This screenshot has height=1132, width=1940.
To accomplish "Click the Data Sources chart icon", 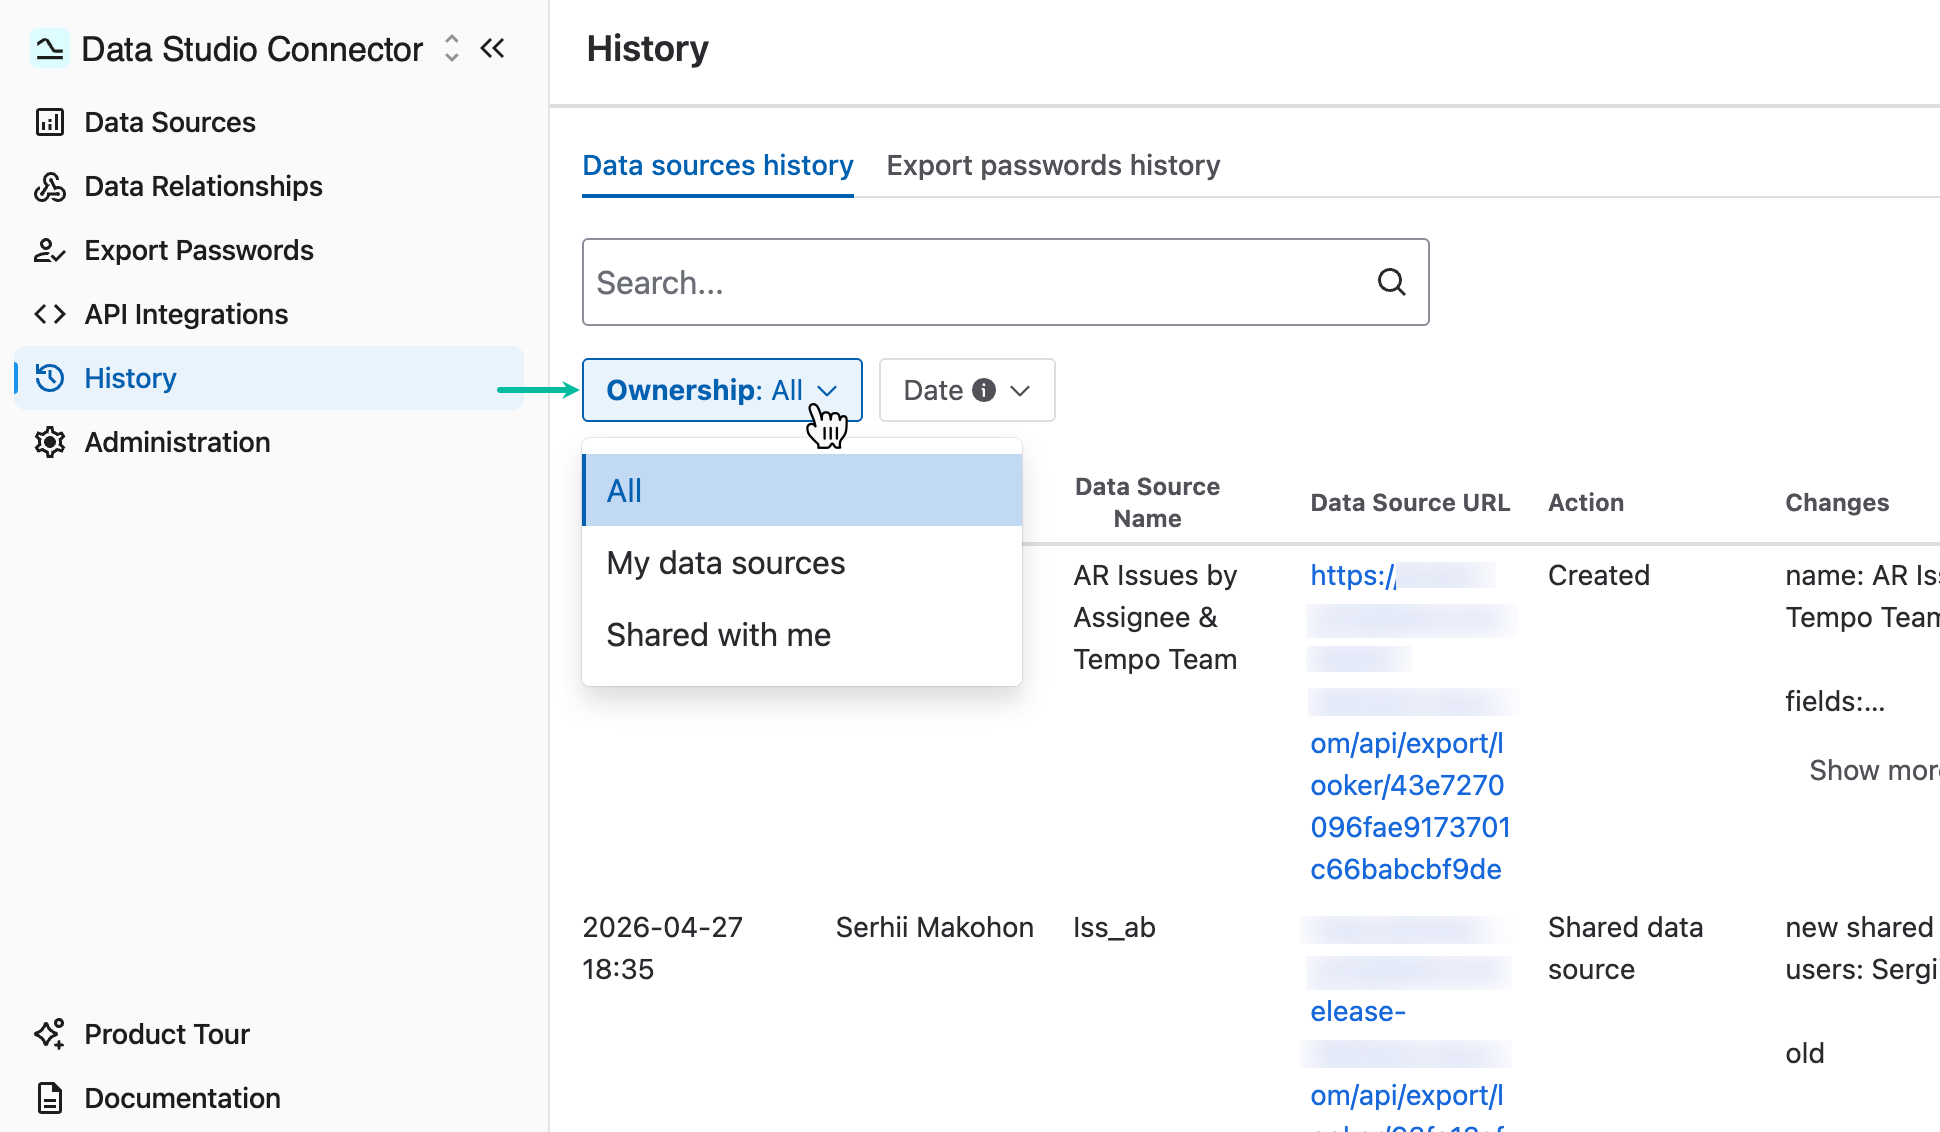I will [x=50, y=122].
